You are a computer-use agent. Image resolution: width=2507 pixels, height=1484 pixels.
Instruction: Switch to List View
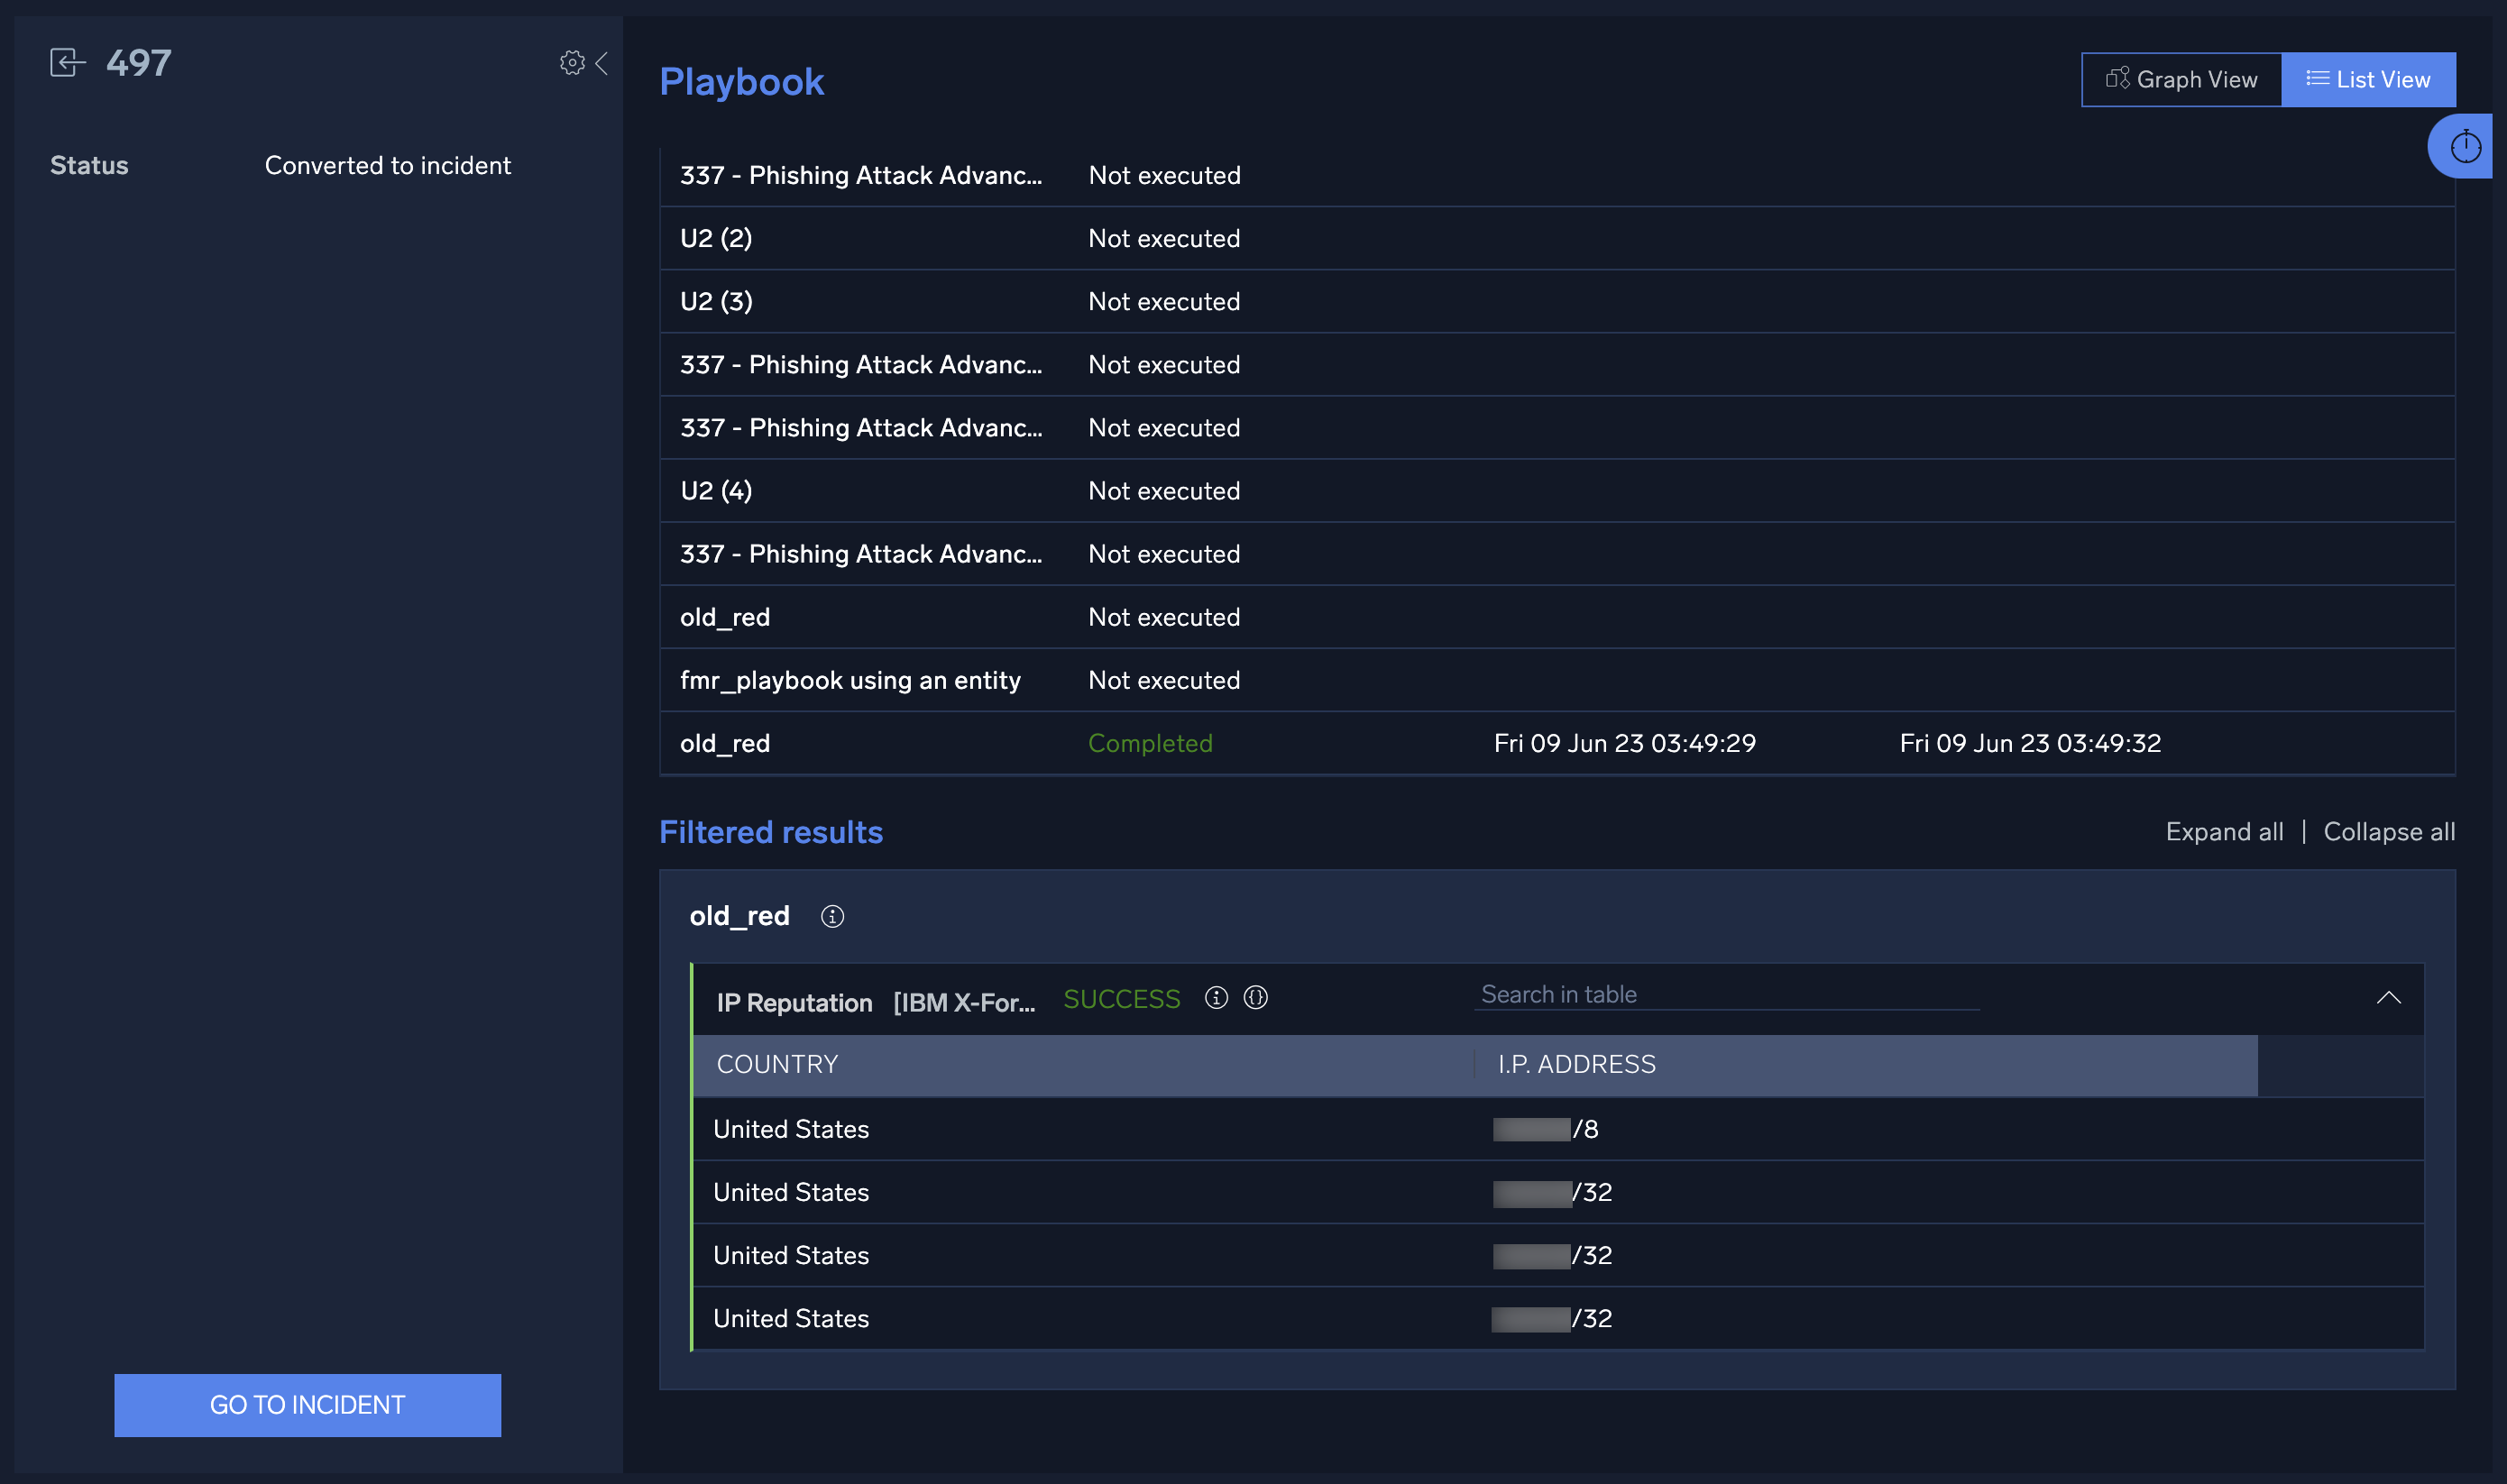click(x=2367, y=80)
